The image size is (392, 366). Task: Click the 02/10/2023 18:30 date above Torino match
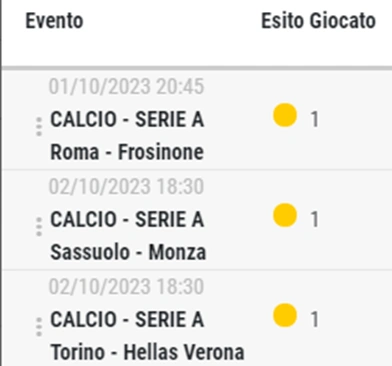[x=126, y=286]
